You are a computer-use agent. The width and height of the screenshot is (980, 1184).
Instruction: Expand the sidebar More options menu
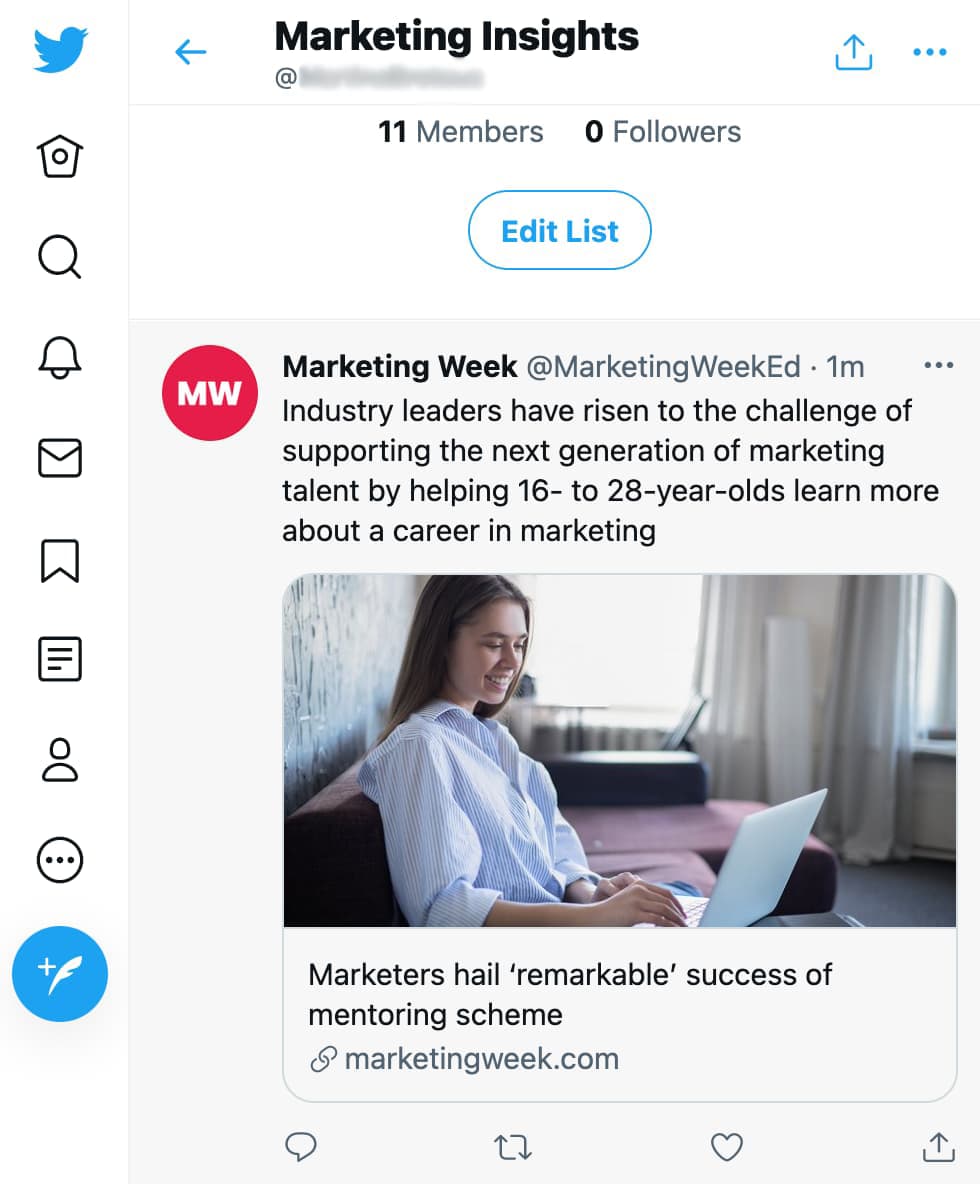click(x=60, y=859)
